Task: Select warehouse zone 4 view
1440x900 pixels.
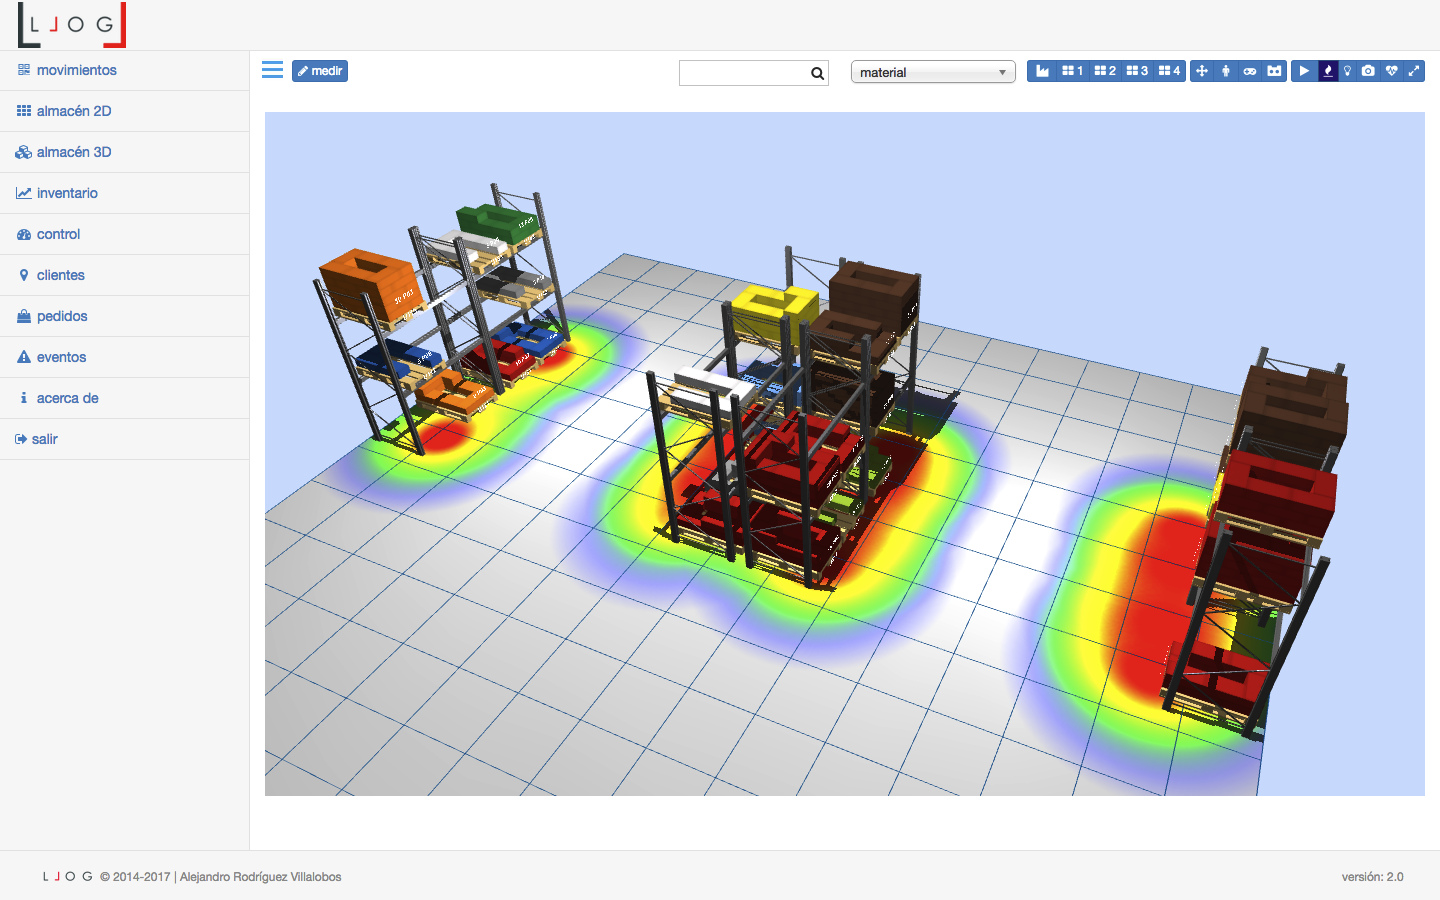Action: coord(1169,71)
